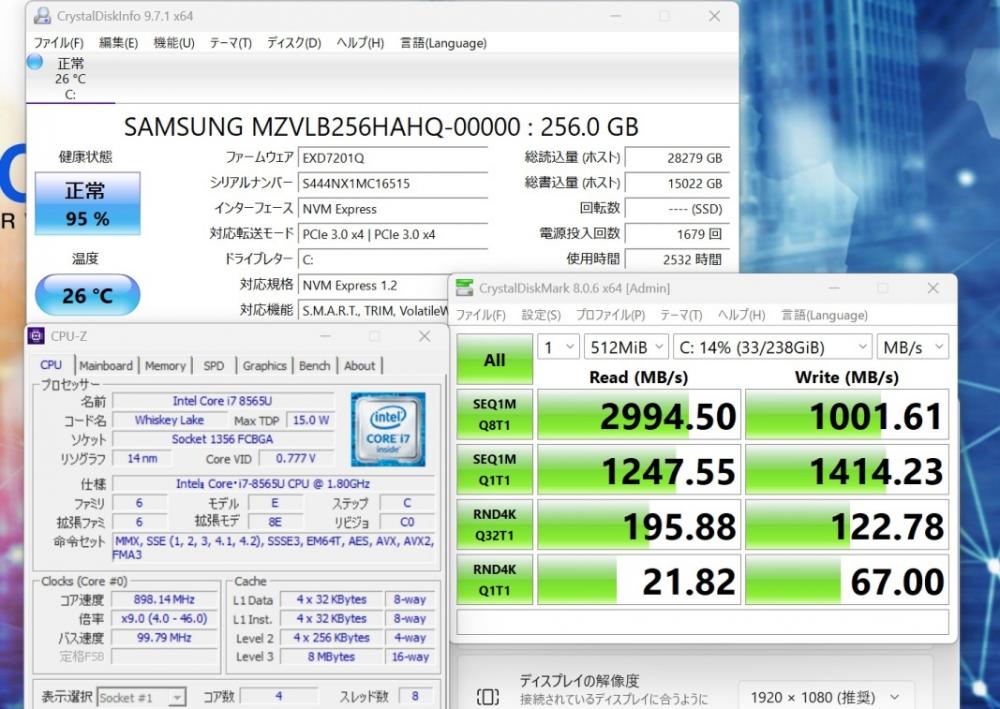Run the RND4K Q32T1 test
1000x709 pixels.
(x=494, y=525)
